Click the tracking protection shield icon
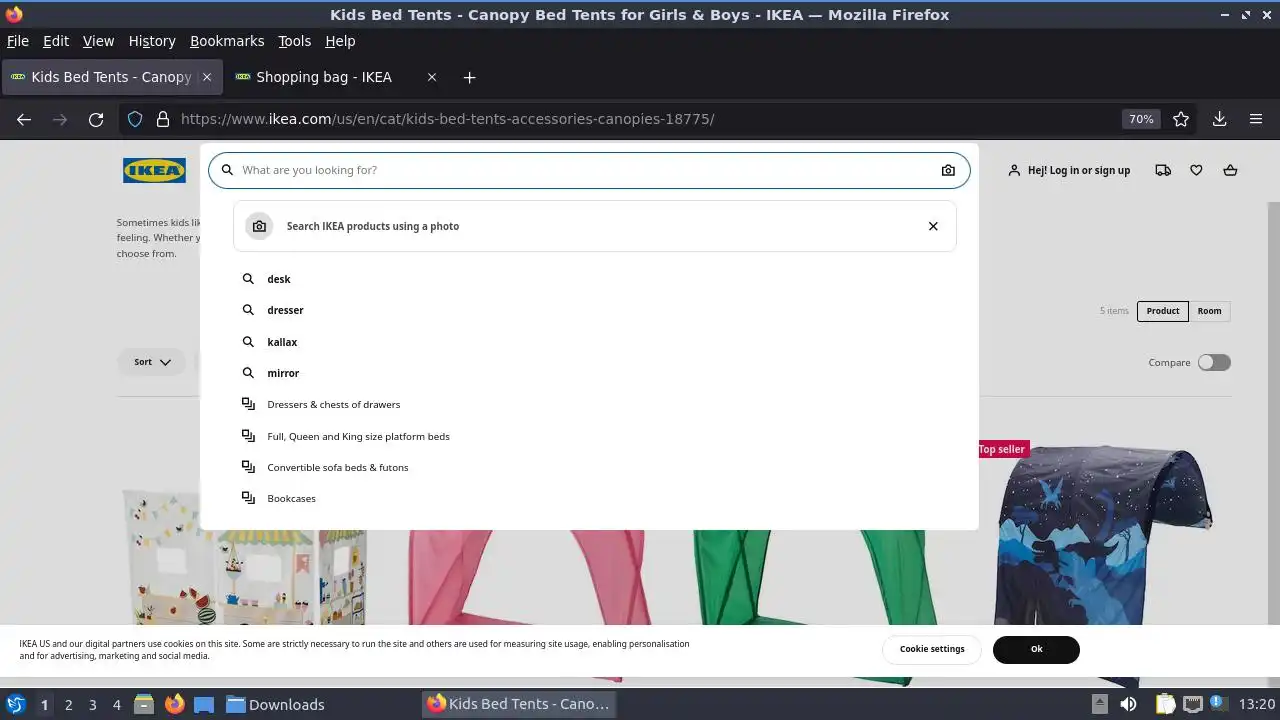 pos(135,119)
